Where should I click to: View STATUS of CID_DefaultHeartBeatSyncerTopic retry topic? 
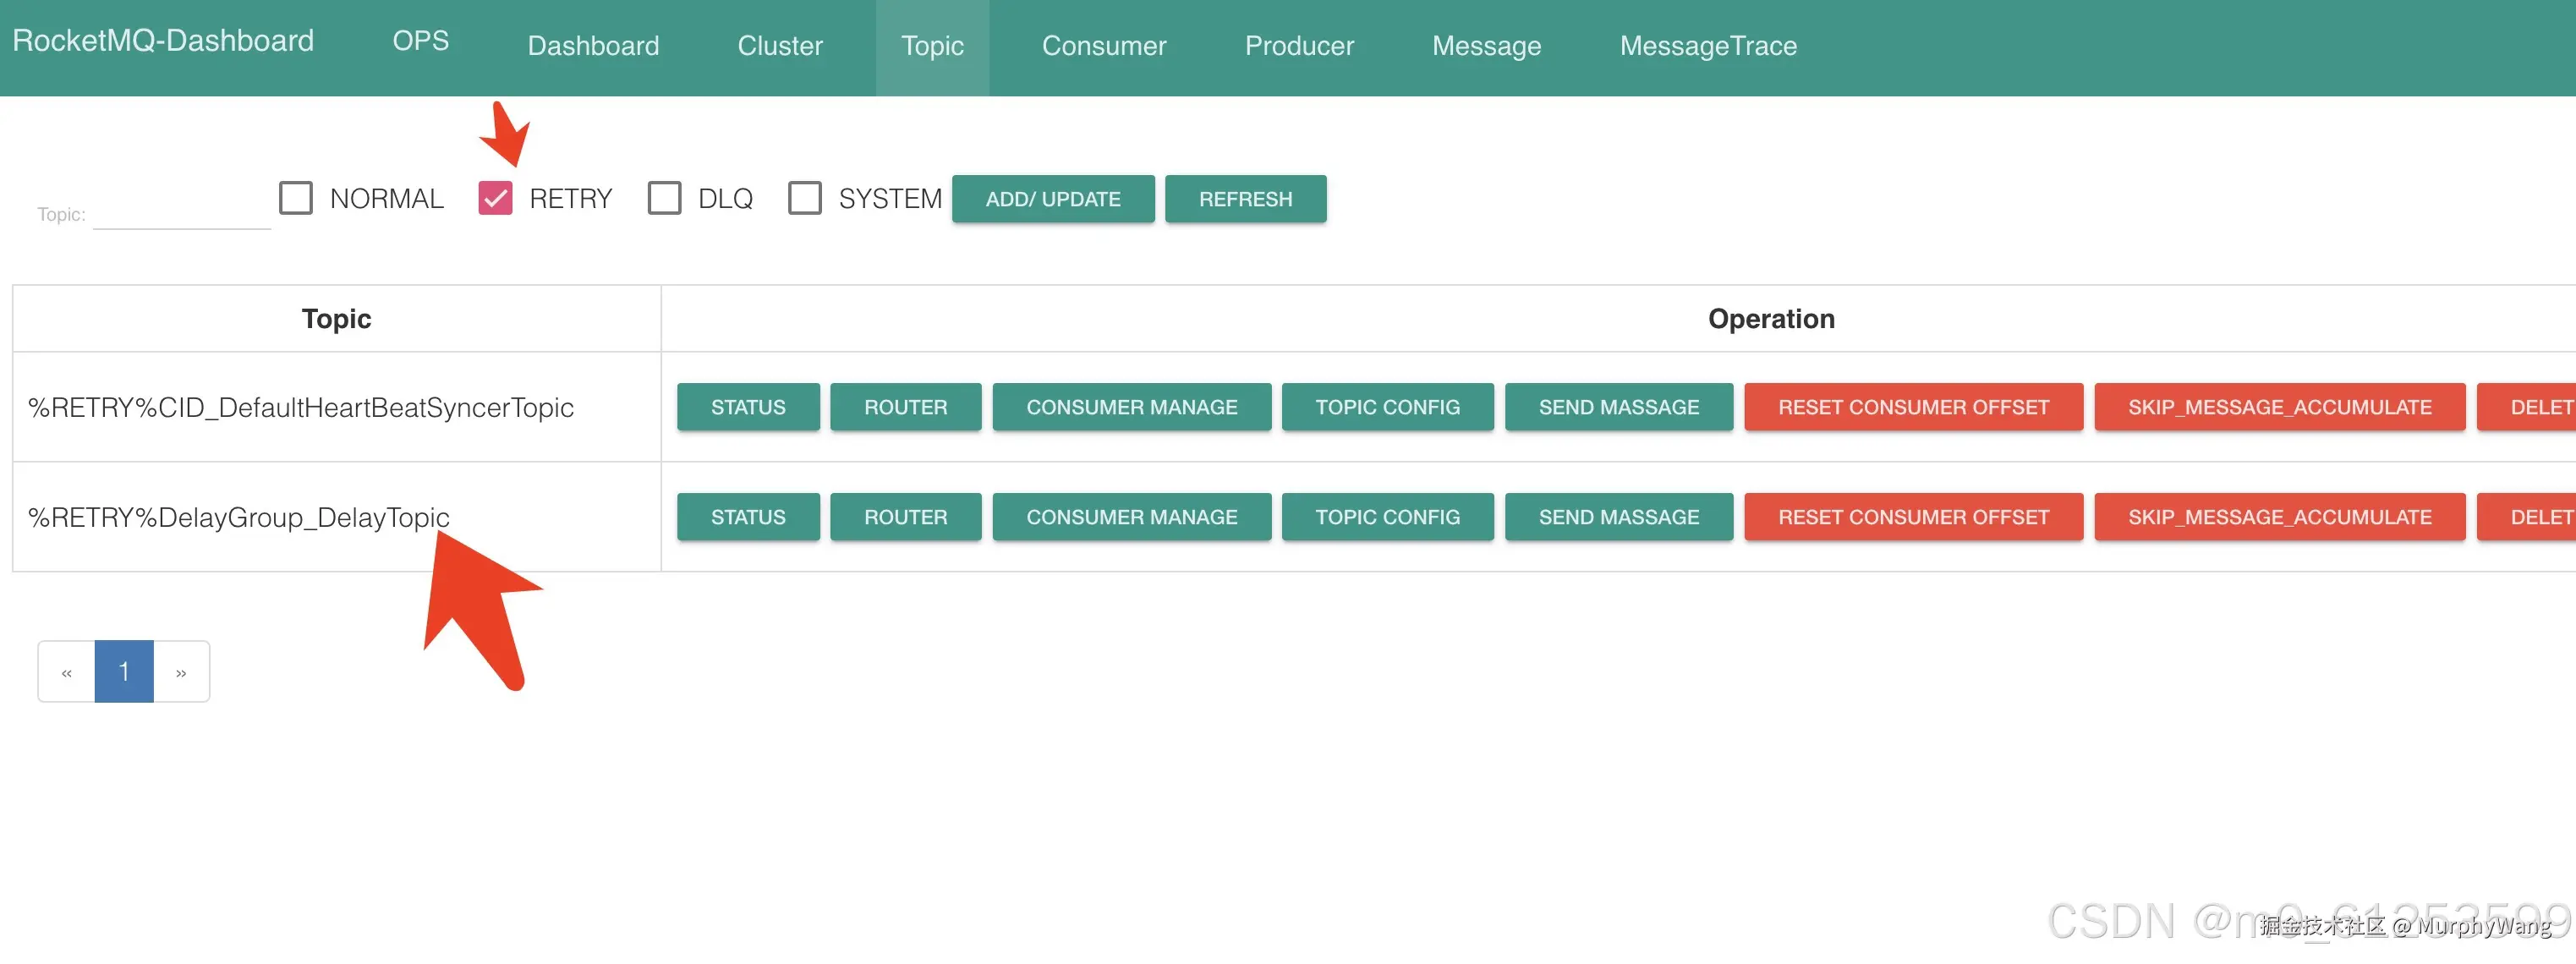click(747, 407)
